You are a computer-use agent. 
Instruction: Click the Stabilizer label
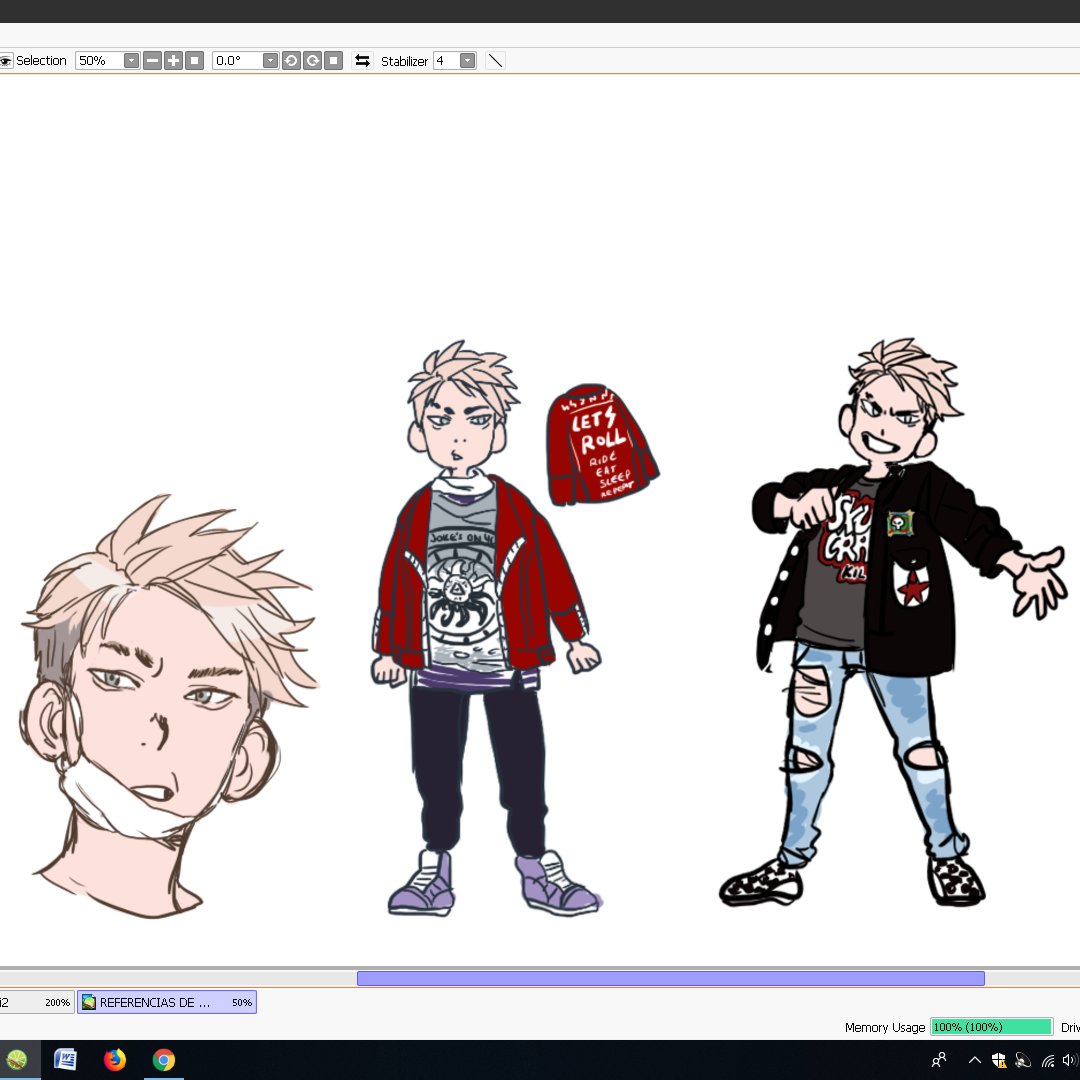click(404, 61)
